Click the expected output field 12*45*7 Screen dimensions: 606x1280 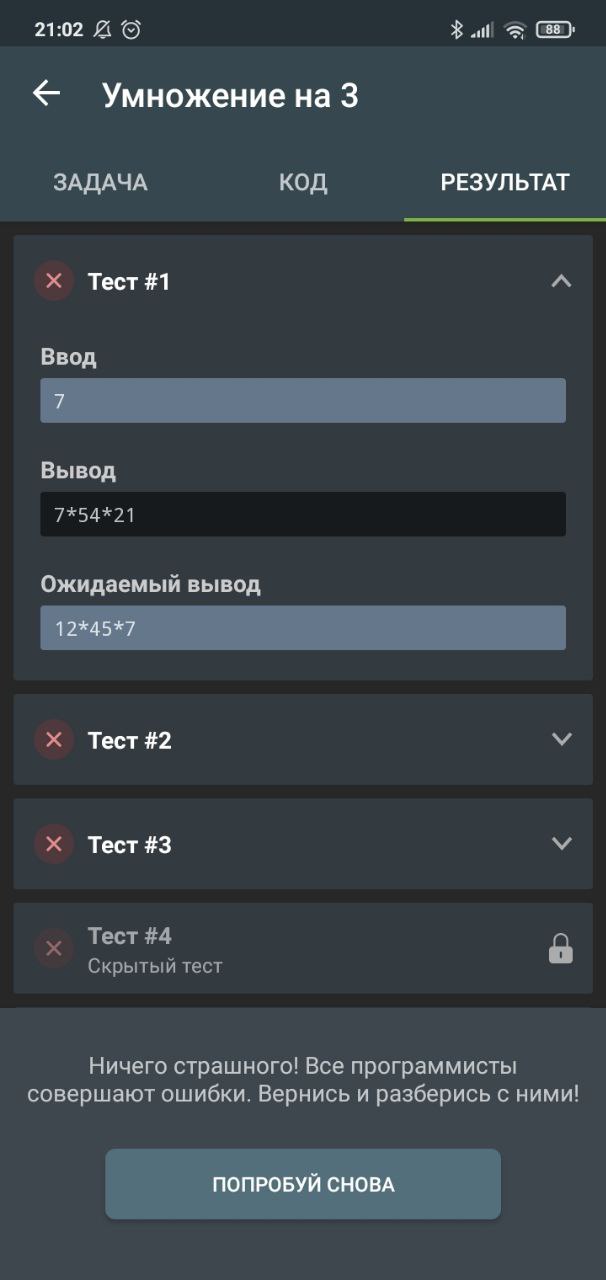tap(303, 628)
